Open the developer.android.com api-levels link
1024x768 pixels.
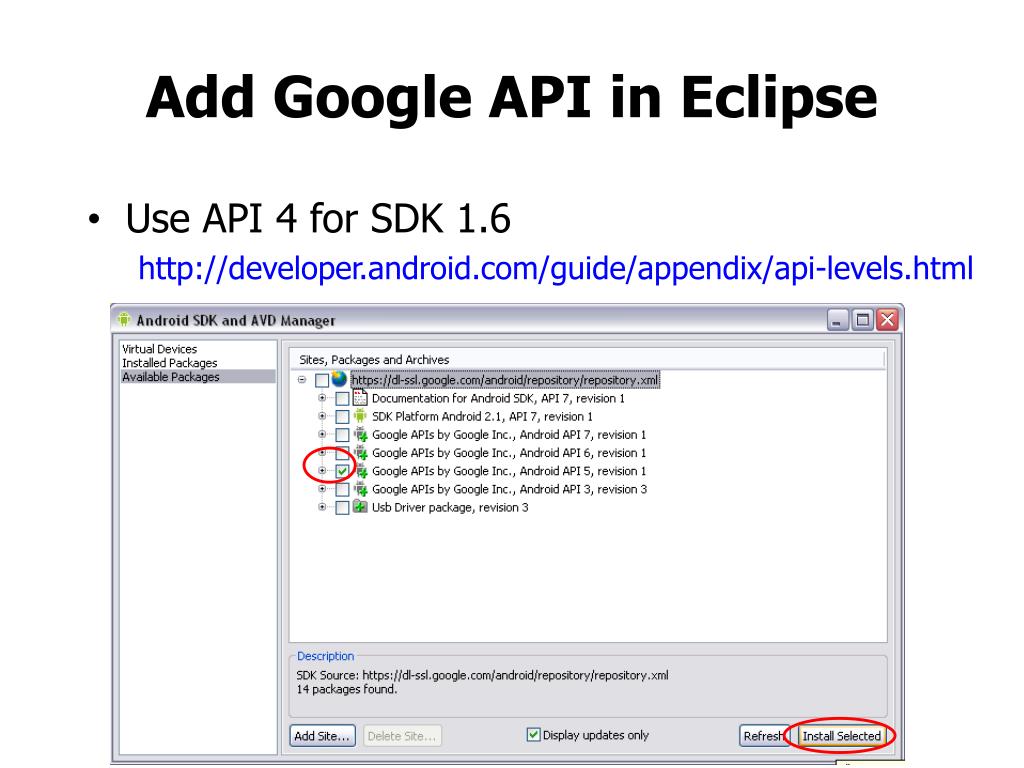click(x=555, y=268)
